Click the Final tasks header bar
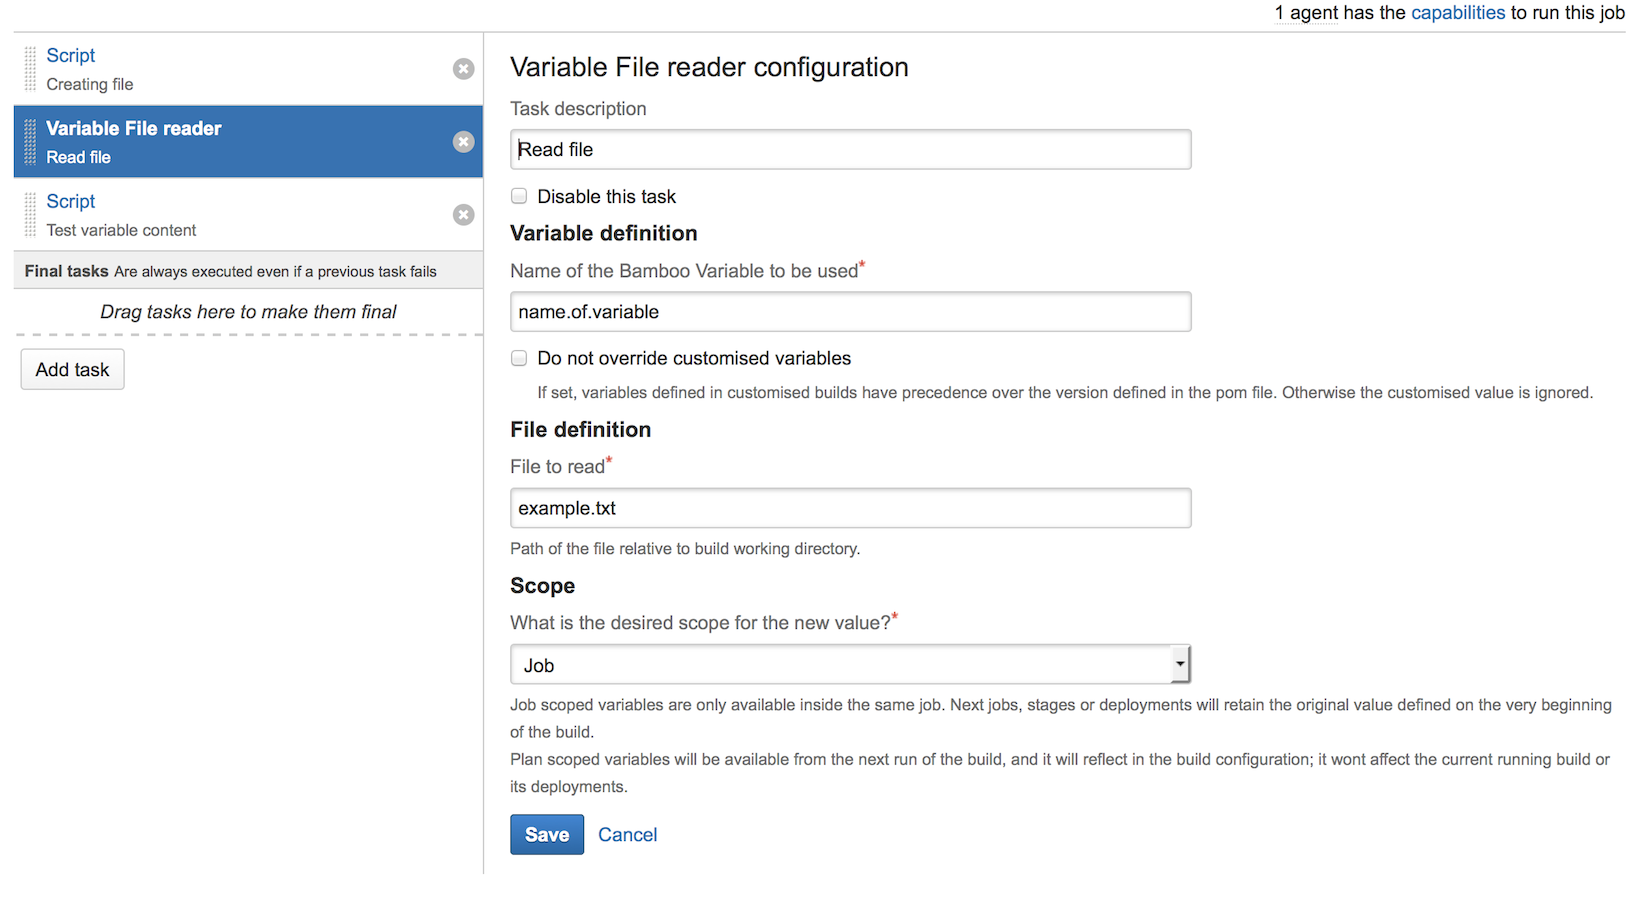The width and height of the screenshot is (1634, 900). tap(248, 271)
